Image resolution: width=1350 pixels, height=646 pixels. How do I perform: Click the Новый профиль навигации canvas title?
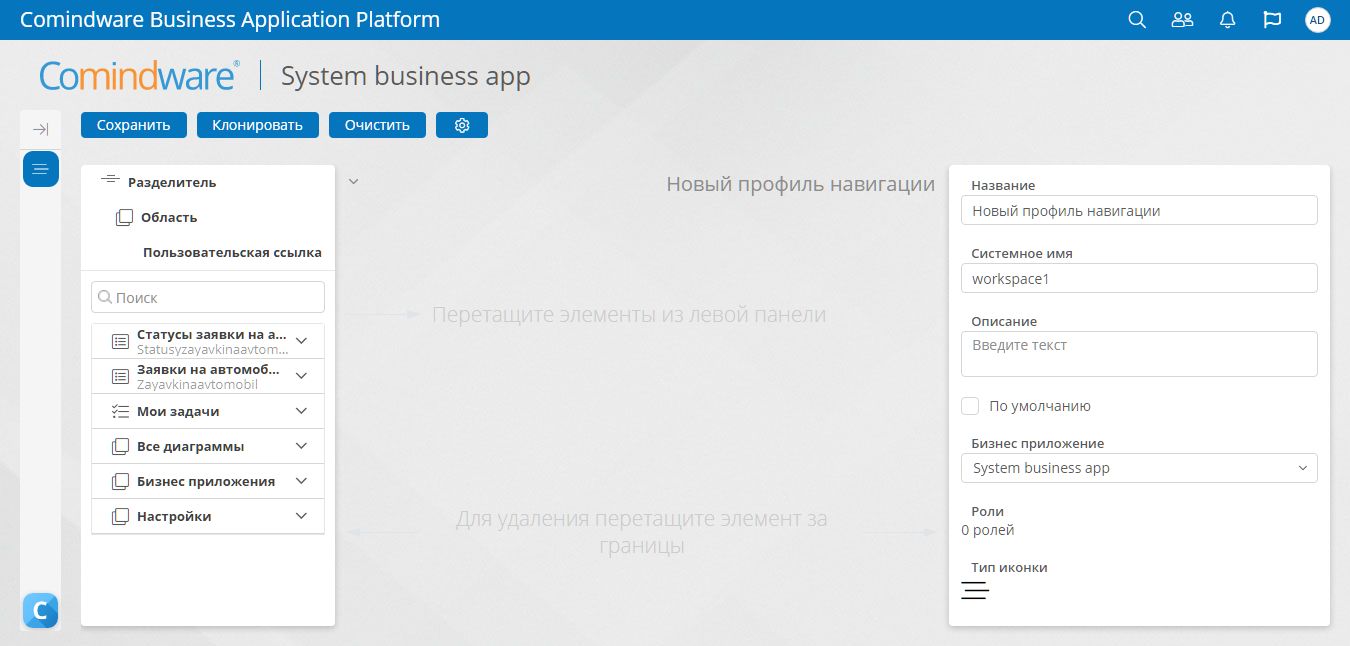[x=801, y=184]
